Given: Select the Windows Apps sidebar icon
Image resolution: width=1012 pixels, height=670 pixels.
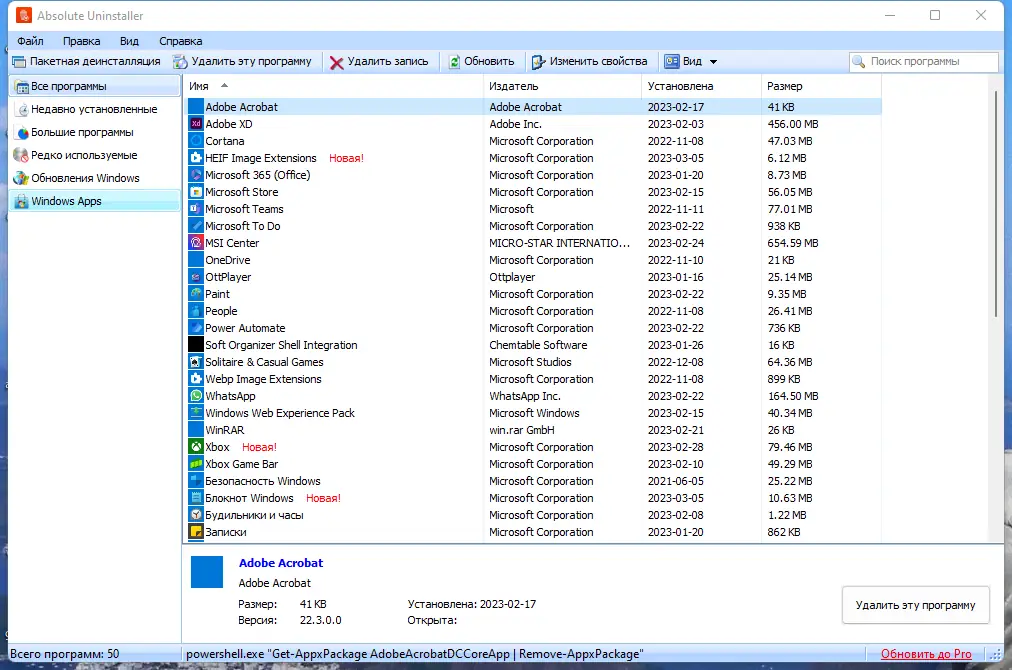Looking at the screenshot, I should pos(21,201).
